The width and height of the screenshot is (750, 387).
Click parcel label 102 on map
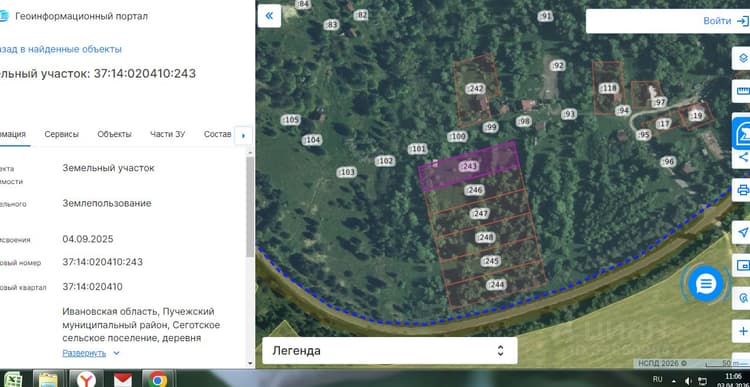pyautogui.click(x=385, y=161)
